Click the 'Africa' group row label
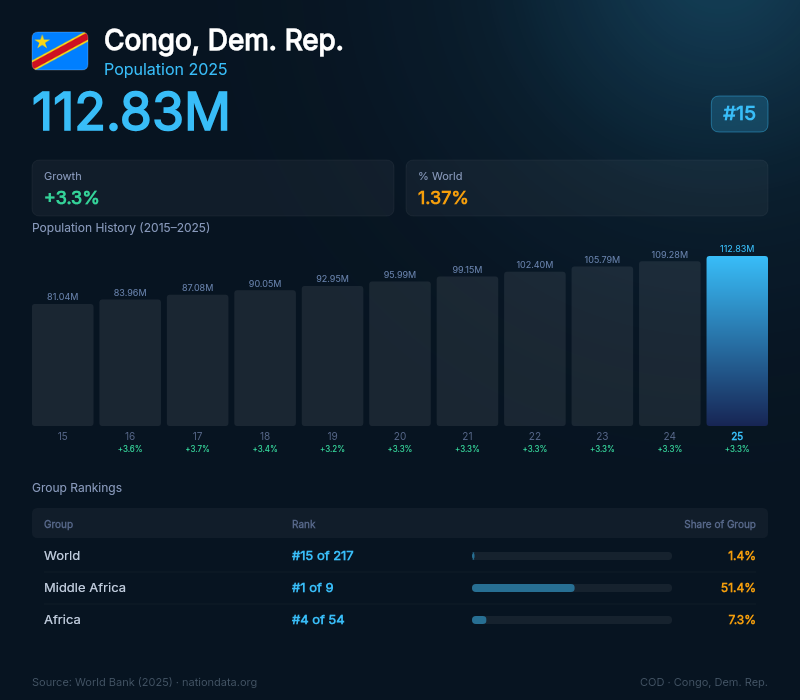The width and height of the screenshot is (800, 700). 62,620
